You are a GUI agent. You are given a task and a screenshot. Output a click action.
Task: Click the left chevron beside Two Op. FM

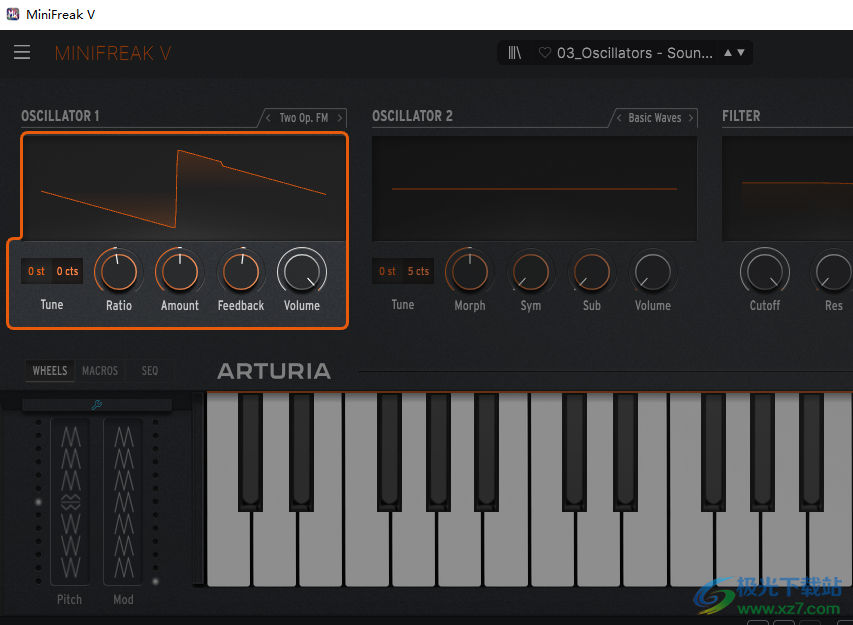tap(267, 117)
